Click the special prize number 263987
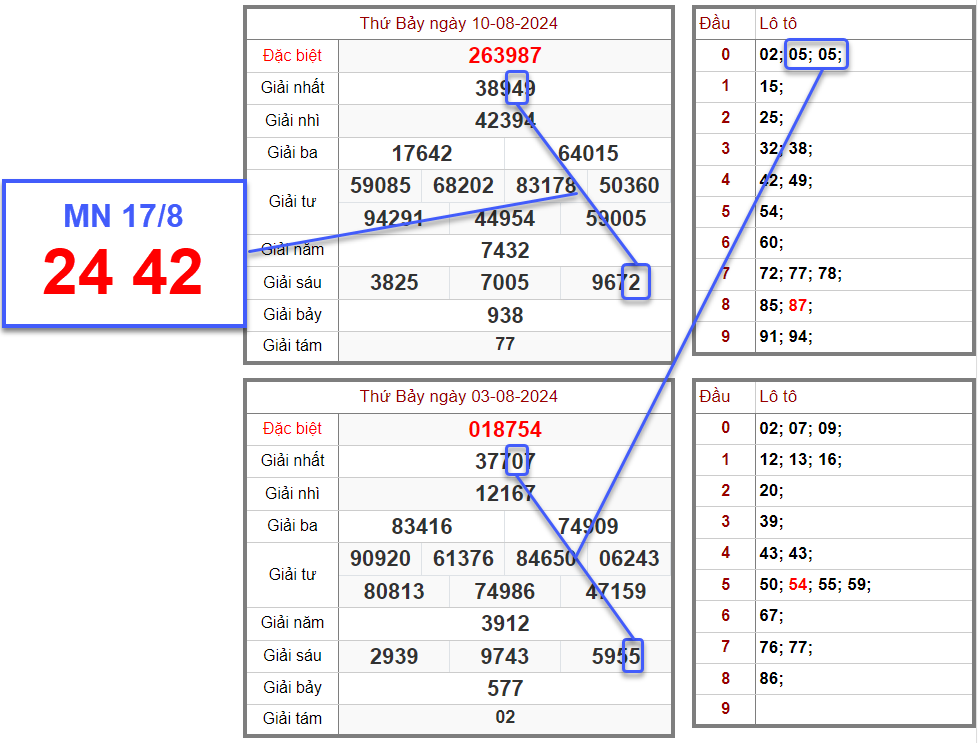The height and width of the screenshot is (743, 979). (x=505, y=56)
